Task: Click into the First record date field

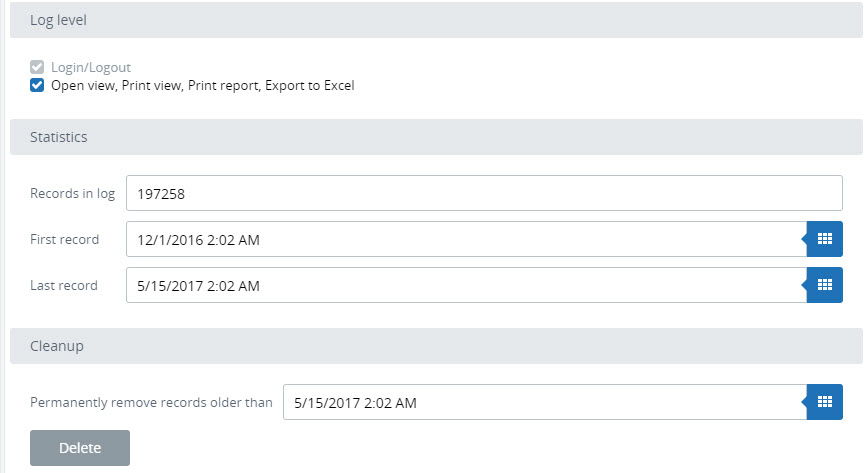Action: click(x=465, y=239)
